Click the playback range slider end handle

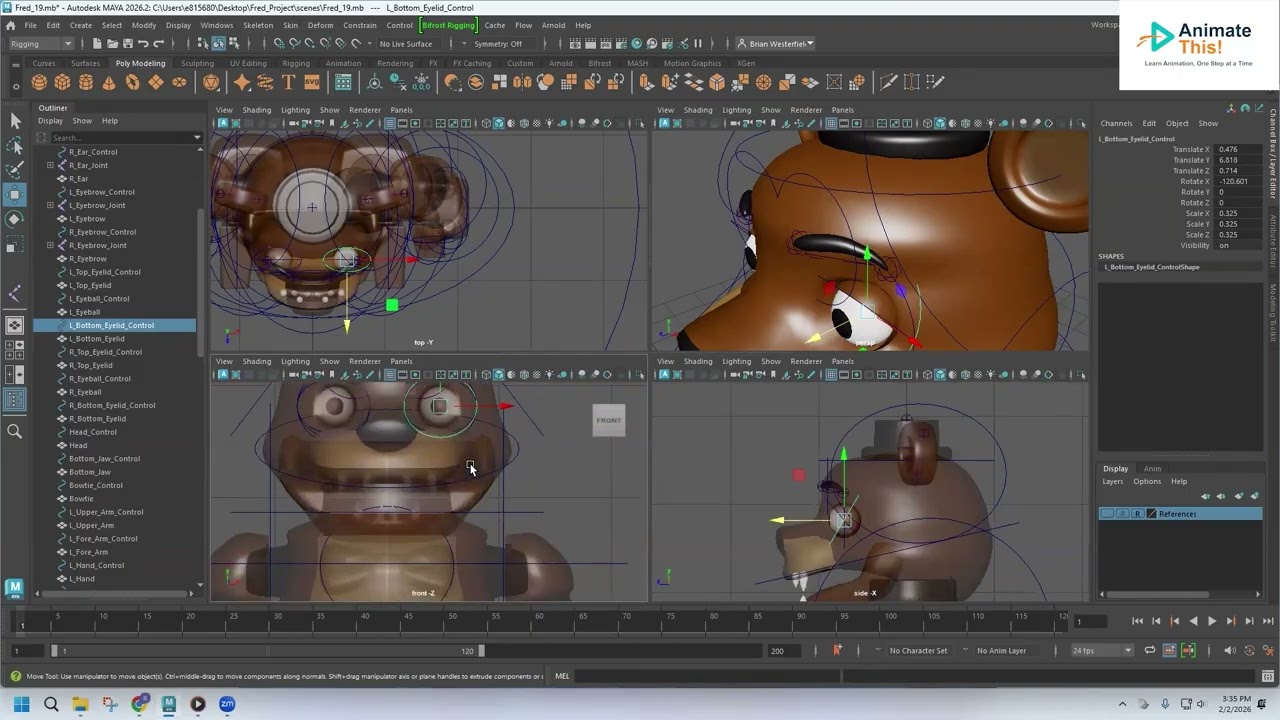click(x=481, y=651)
